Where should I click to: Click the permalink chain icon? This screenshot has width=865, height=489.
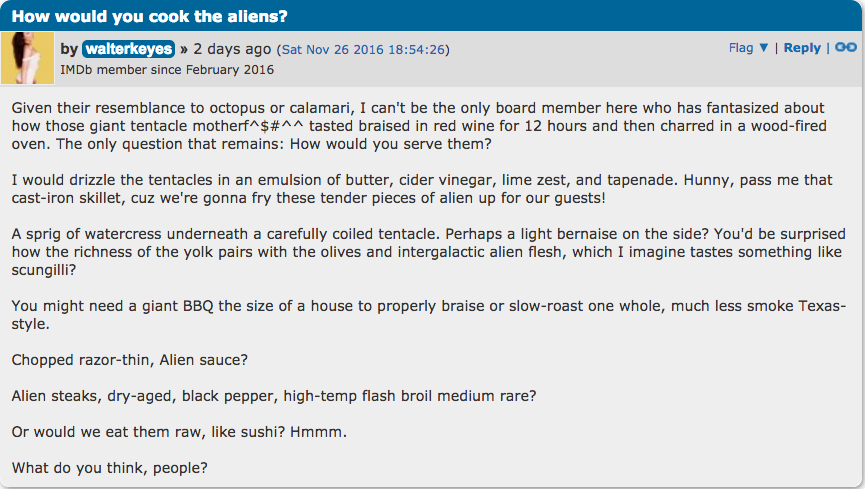[x=846, y=47]
